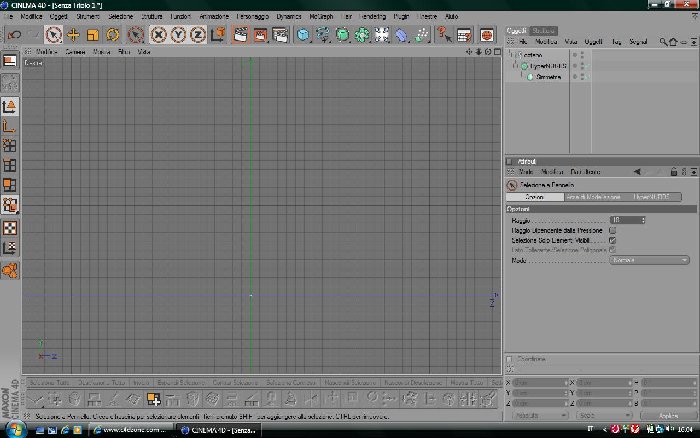Screen dimensions: 700x438
Task: Open the render settings icon
Action: [x=280, y=34]
